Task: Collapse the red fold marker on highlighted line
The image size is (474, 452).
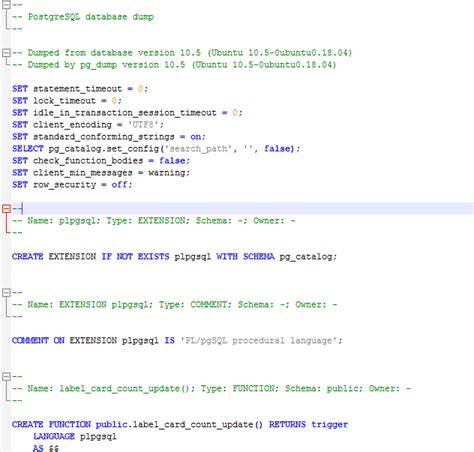Action: pyautogui.click(x=6, y=209)
